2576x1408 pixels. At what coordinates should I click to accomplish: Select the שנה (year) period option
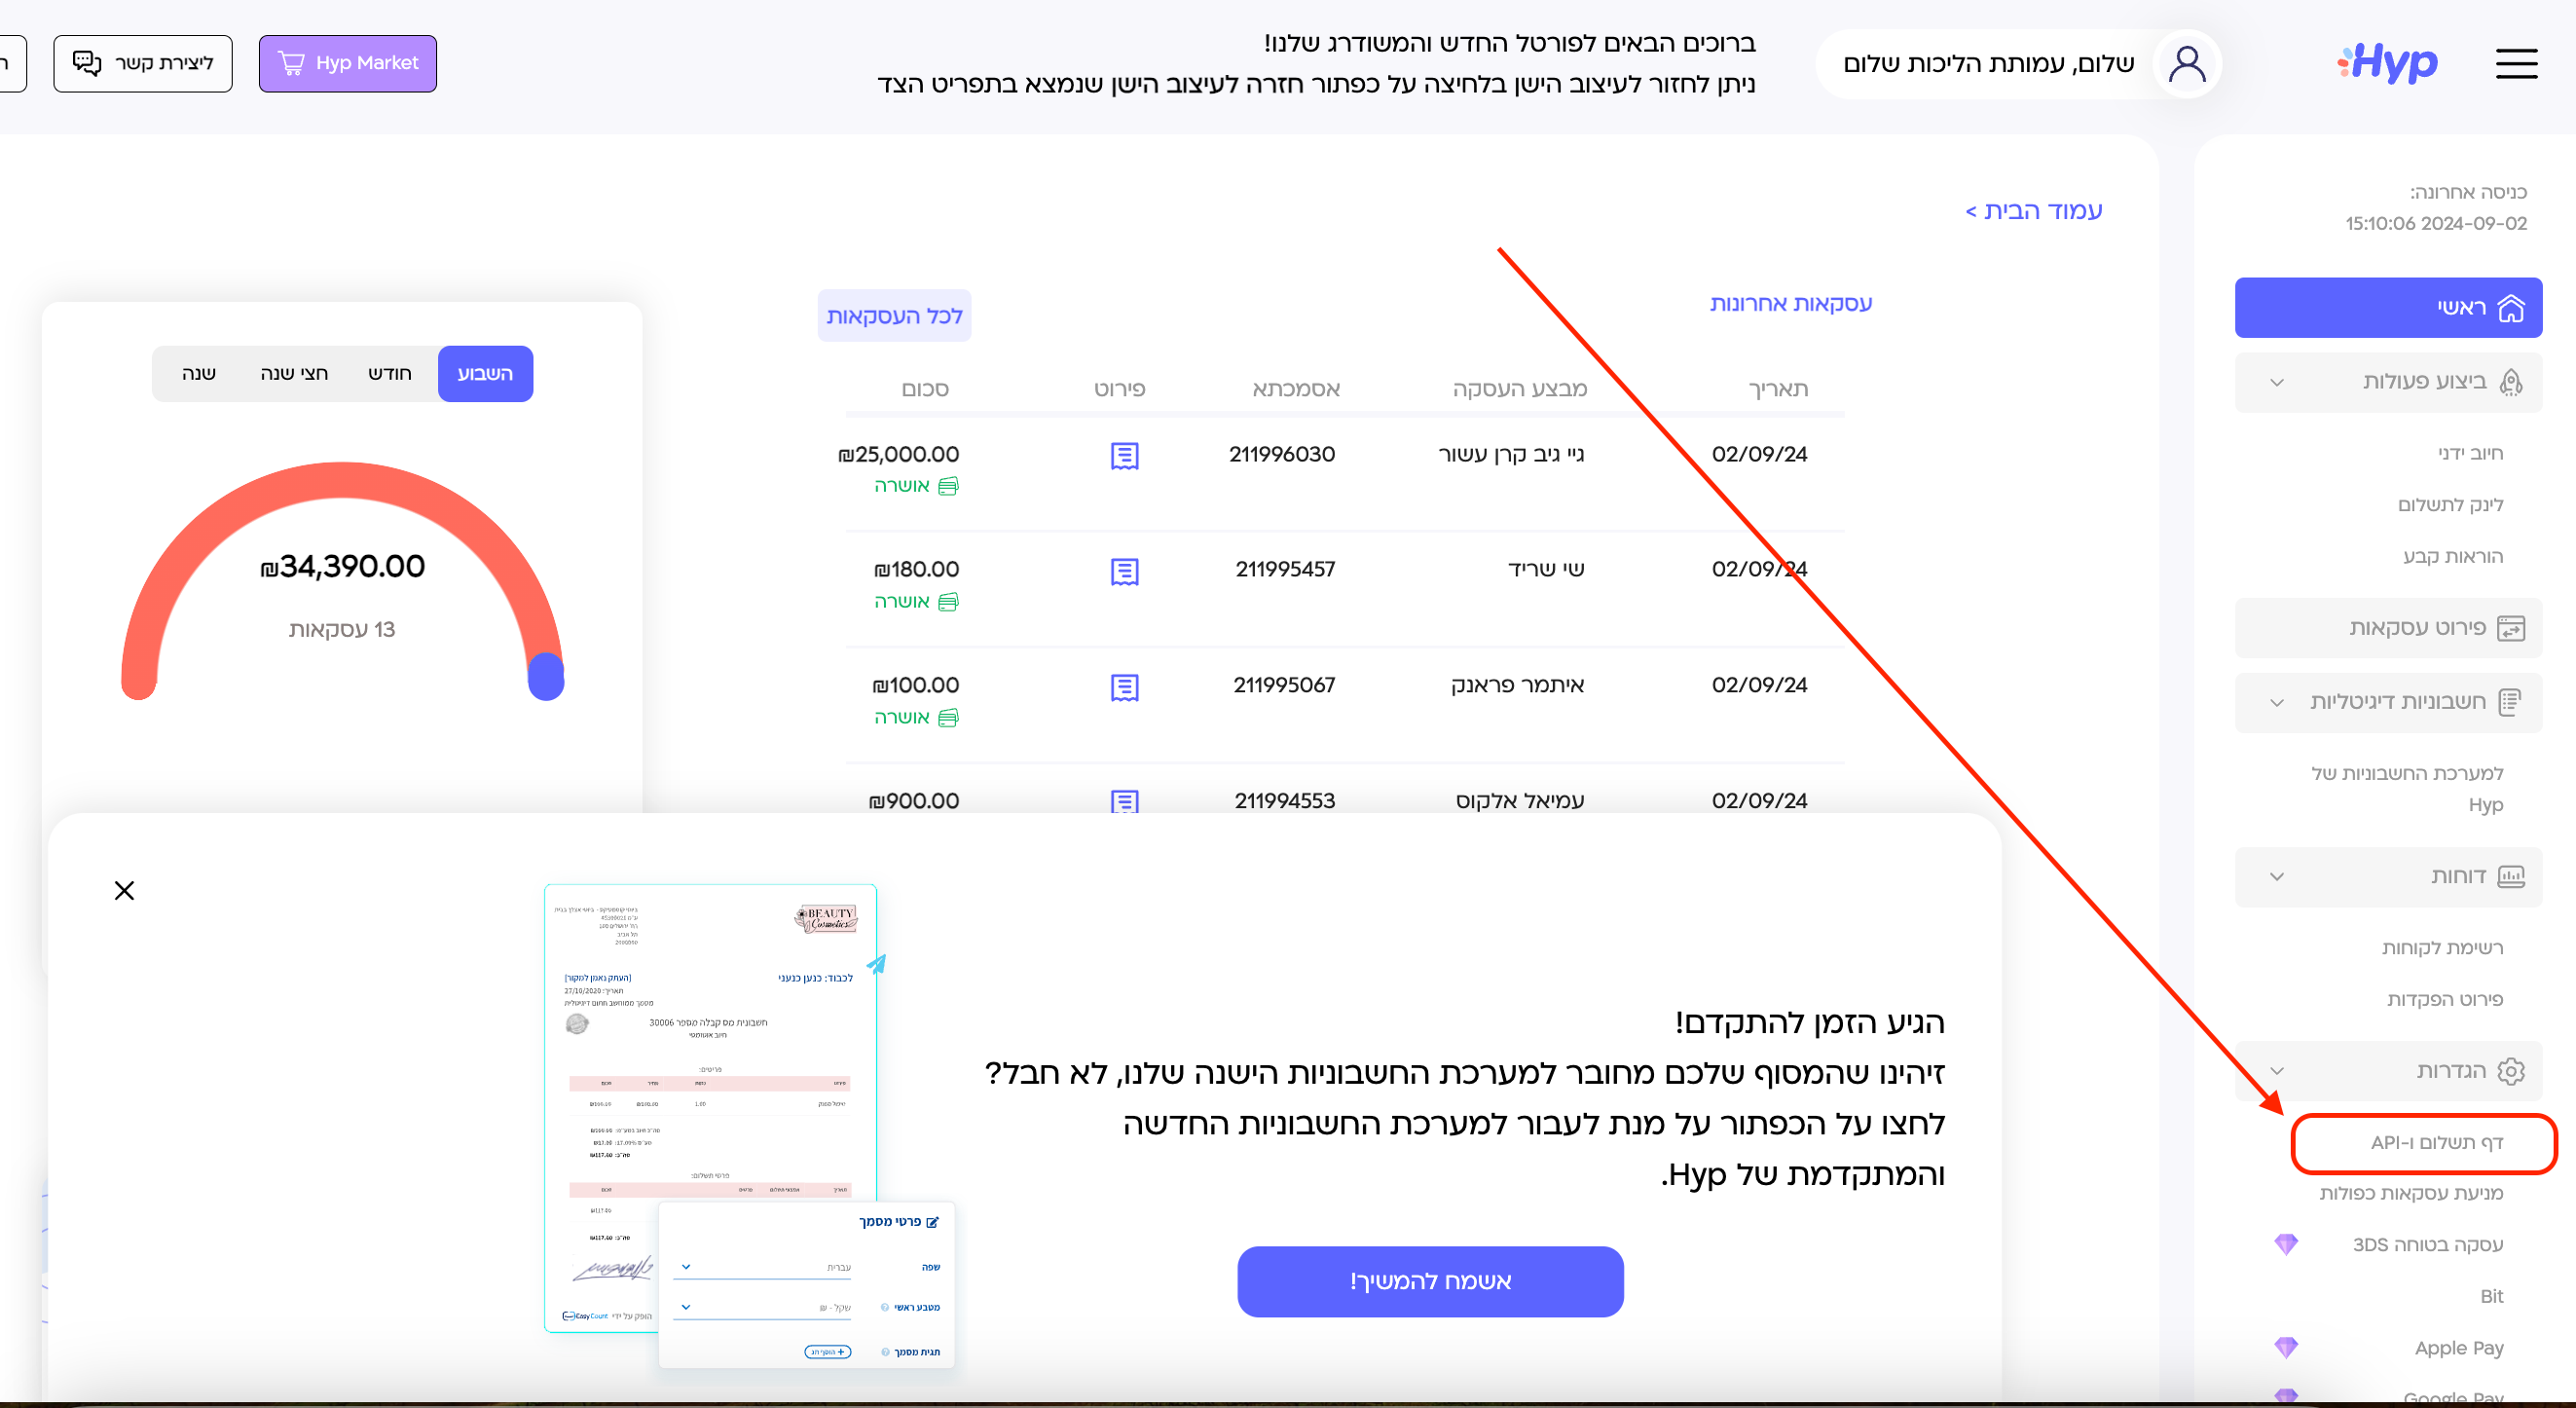199,374
